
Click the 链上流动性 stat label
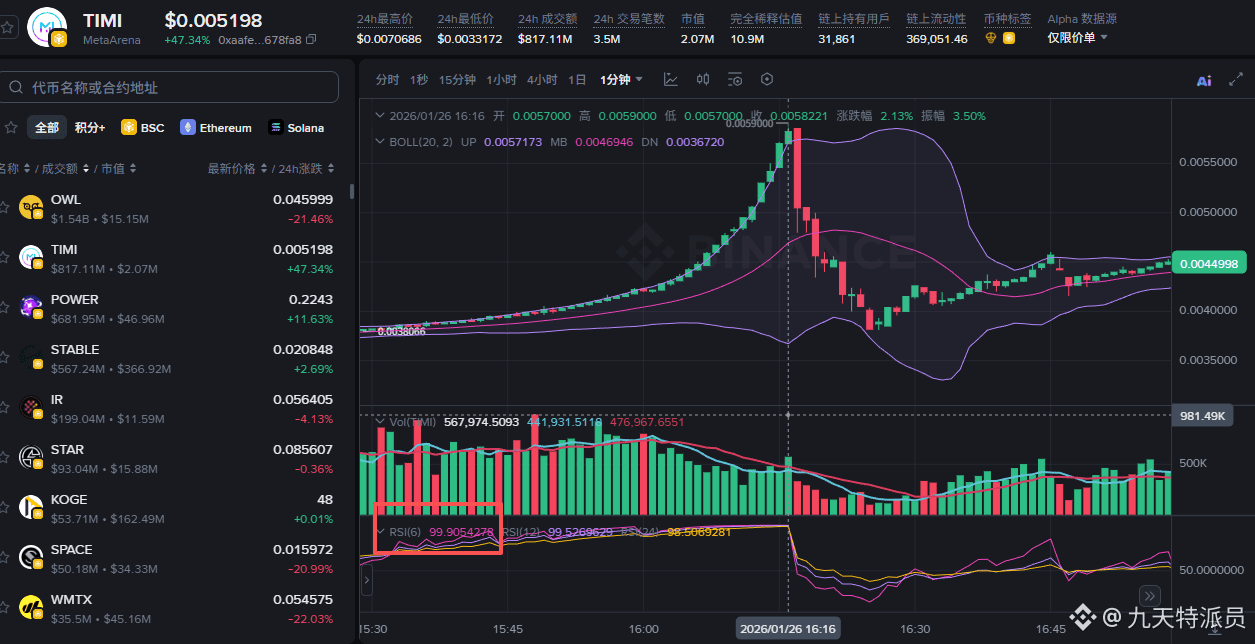tap(936, 19)
